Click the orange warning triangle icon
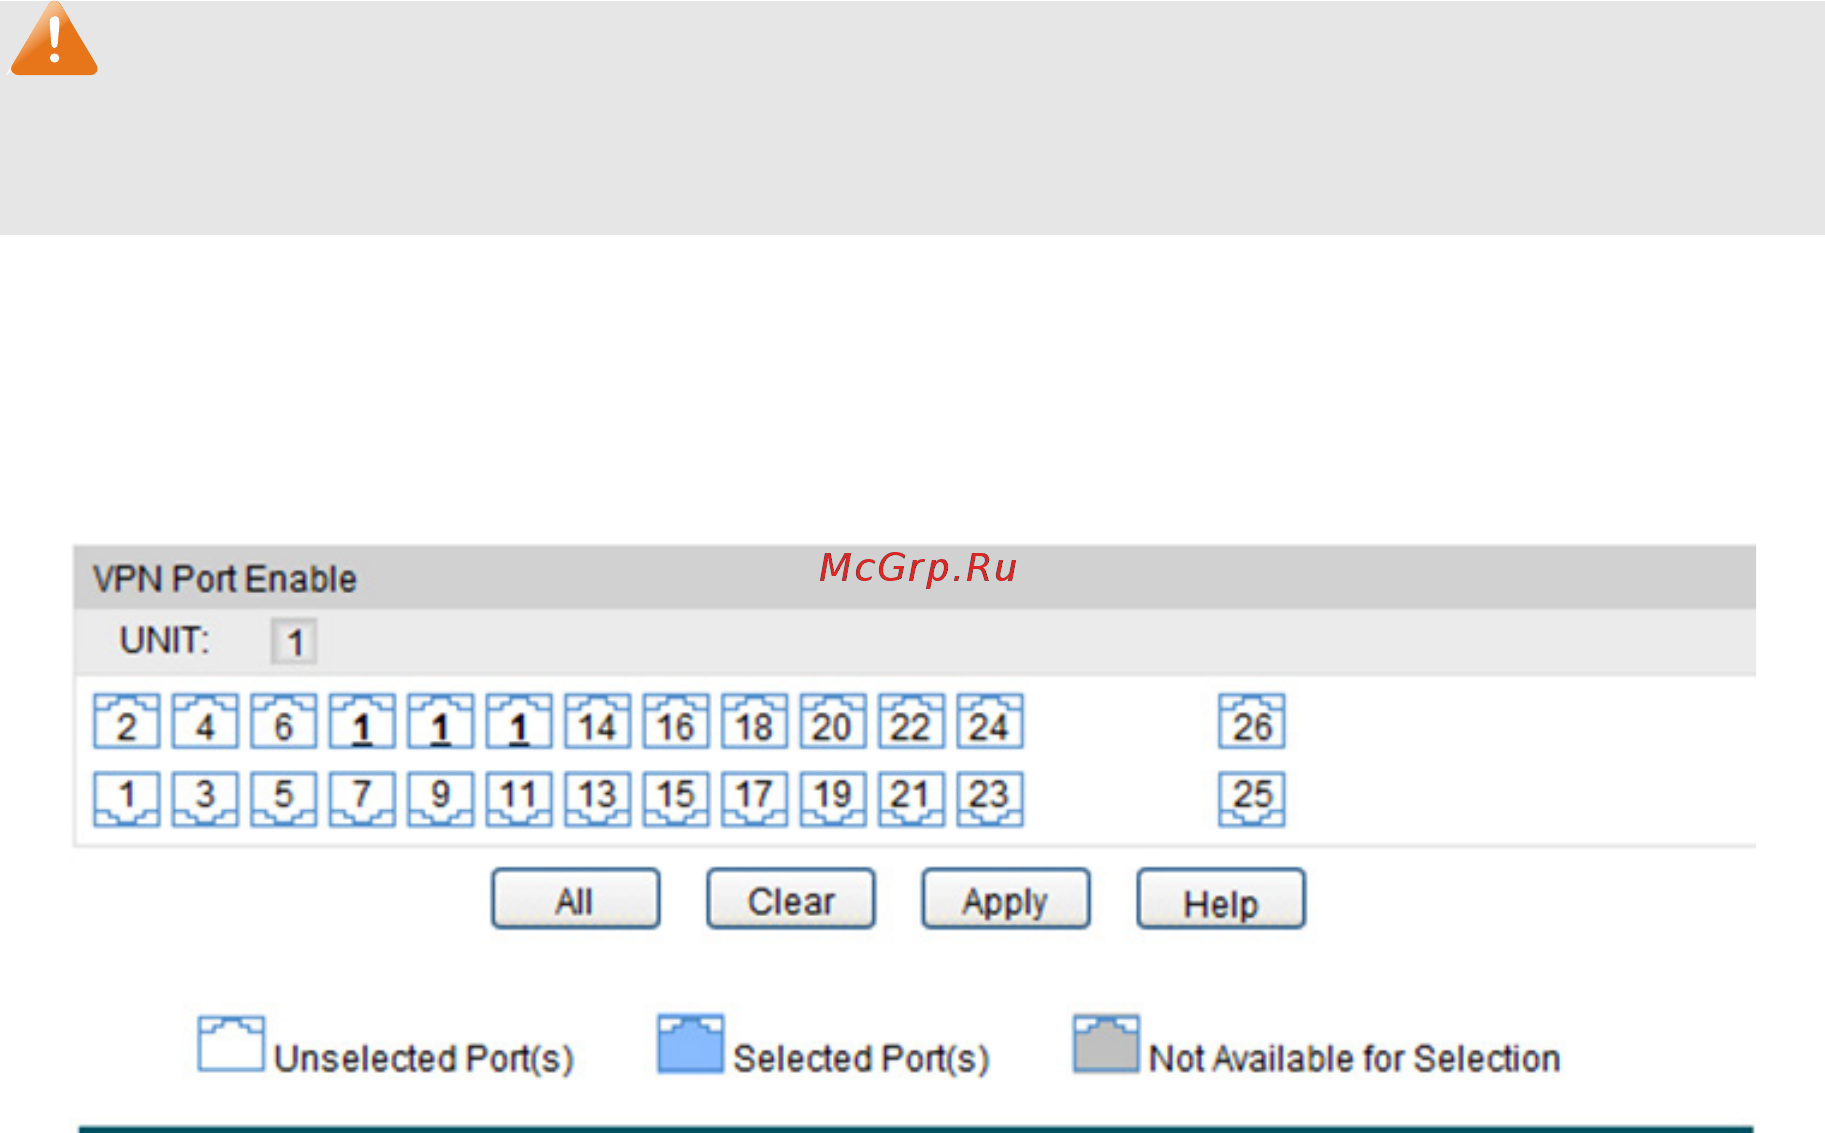The height and width of the screenshot is (1133, 1825). 54,40
